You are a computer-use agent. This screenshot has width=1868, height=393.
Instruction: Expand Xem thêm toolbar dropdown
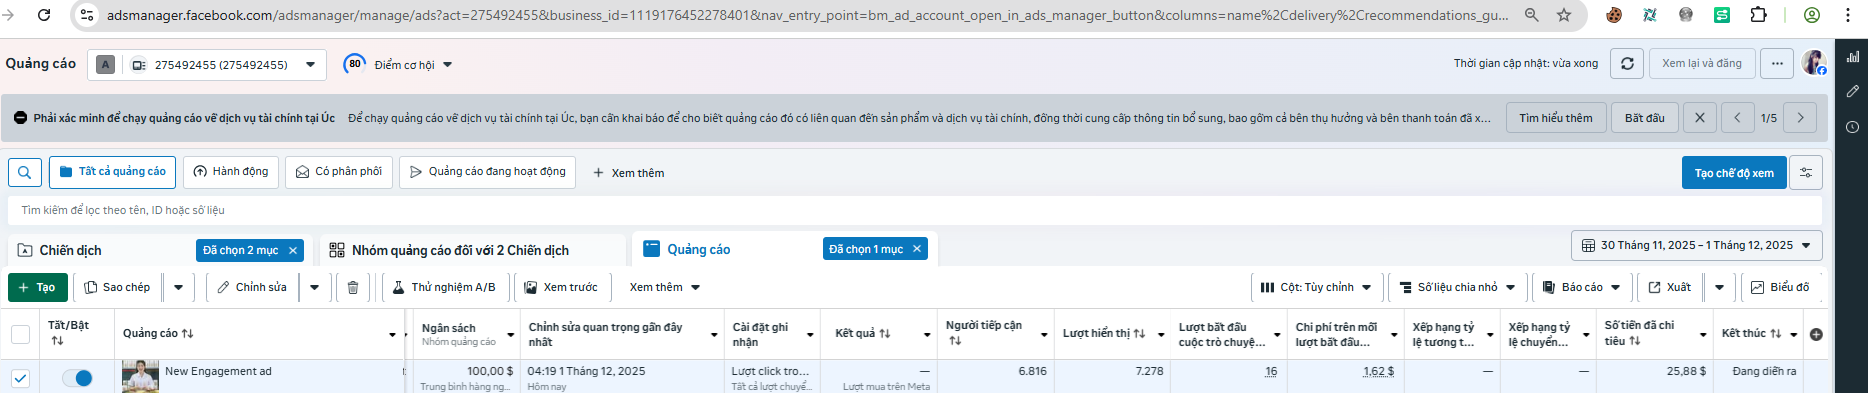[x=665, y=287]
